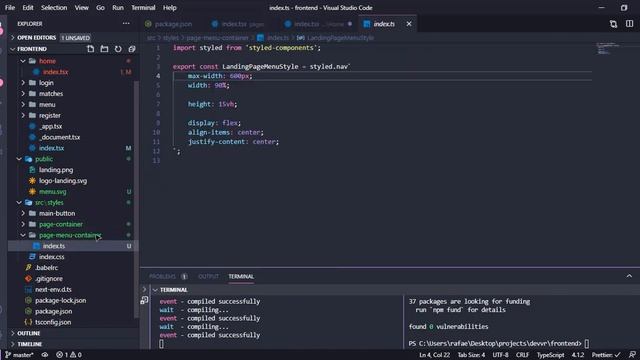Image resolution: width=640 pixels, height=360 pixels.
Task: Open the Edit menu
Action: tap(28, 8)
